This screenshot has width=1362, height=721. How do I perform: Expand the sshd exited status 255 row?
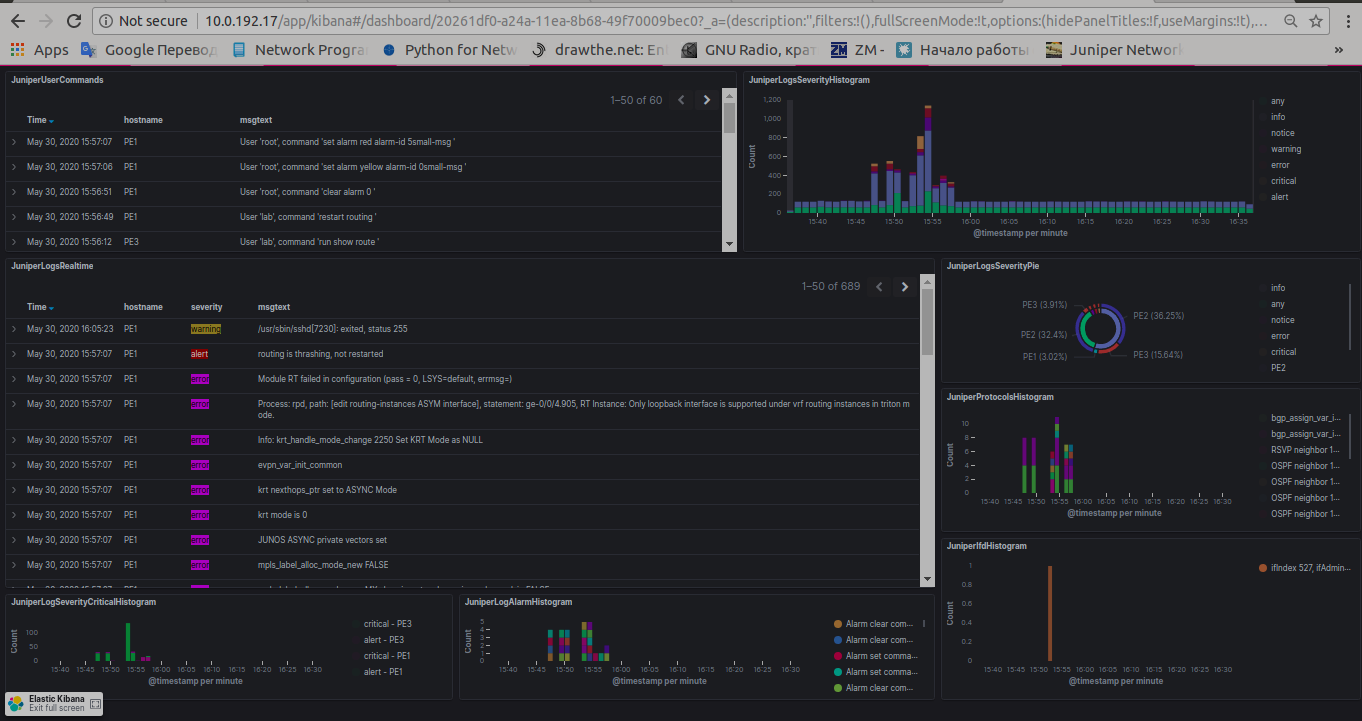[x=14, y=329]
